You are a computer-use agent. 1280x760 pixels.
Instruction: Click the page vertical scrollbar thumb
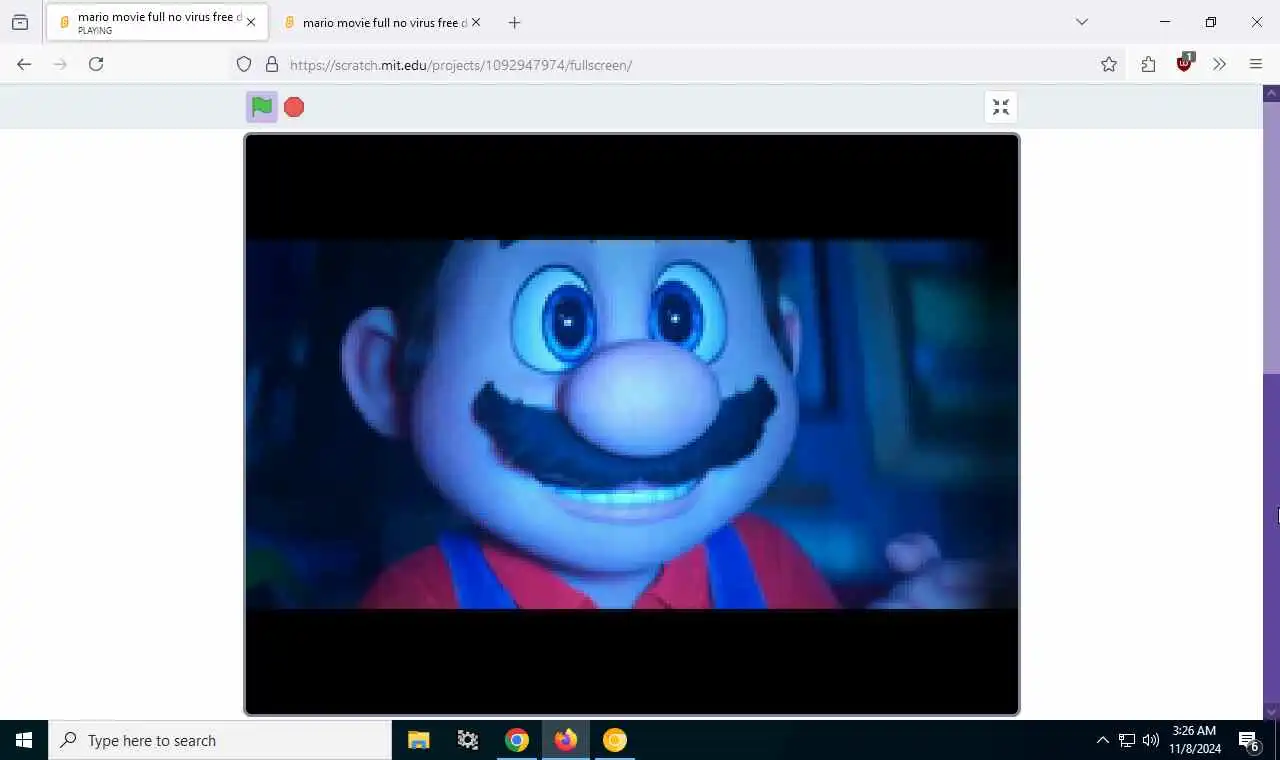[x=1272, y=238]
